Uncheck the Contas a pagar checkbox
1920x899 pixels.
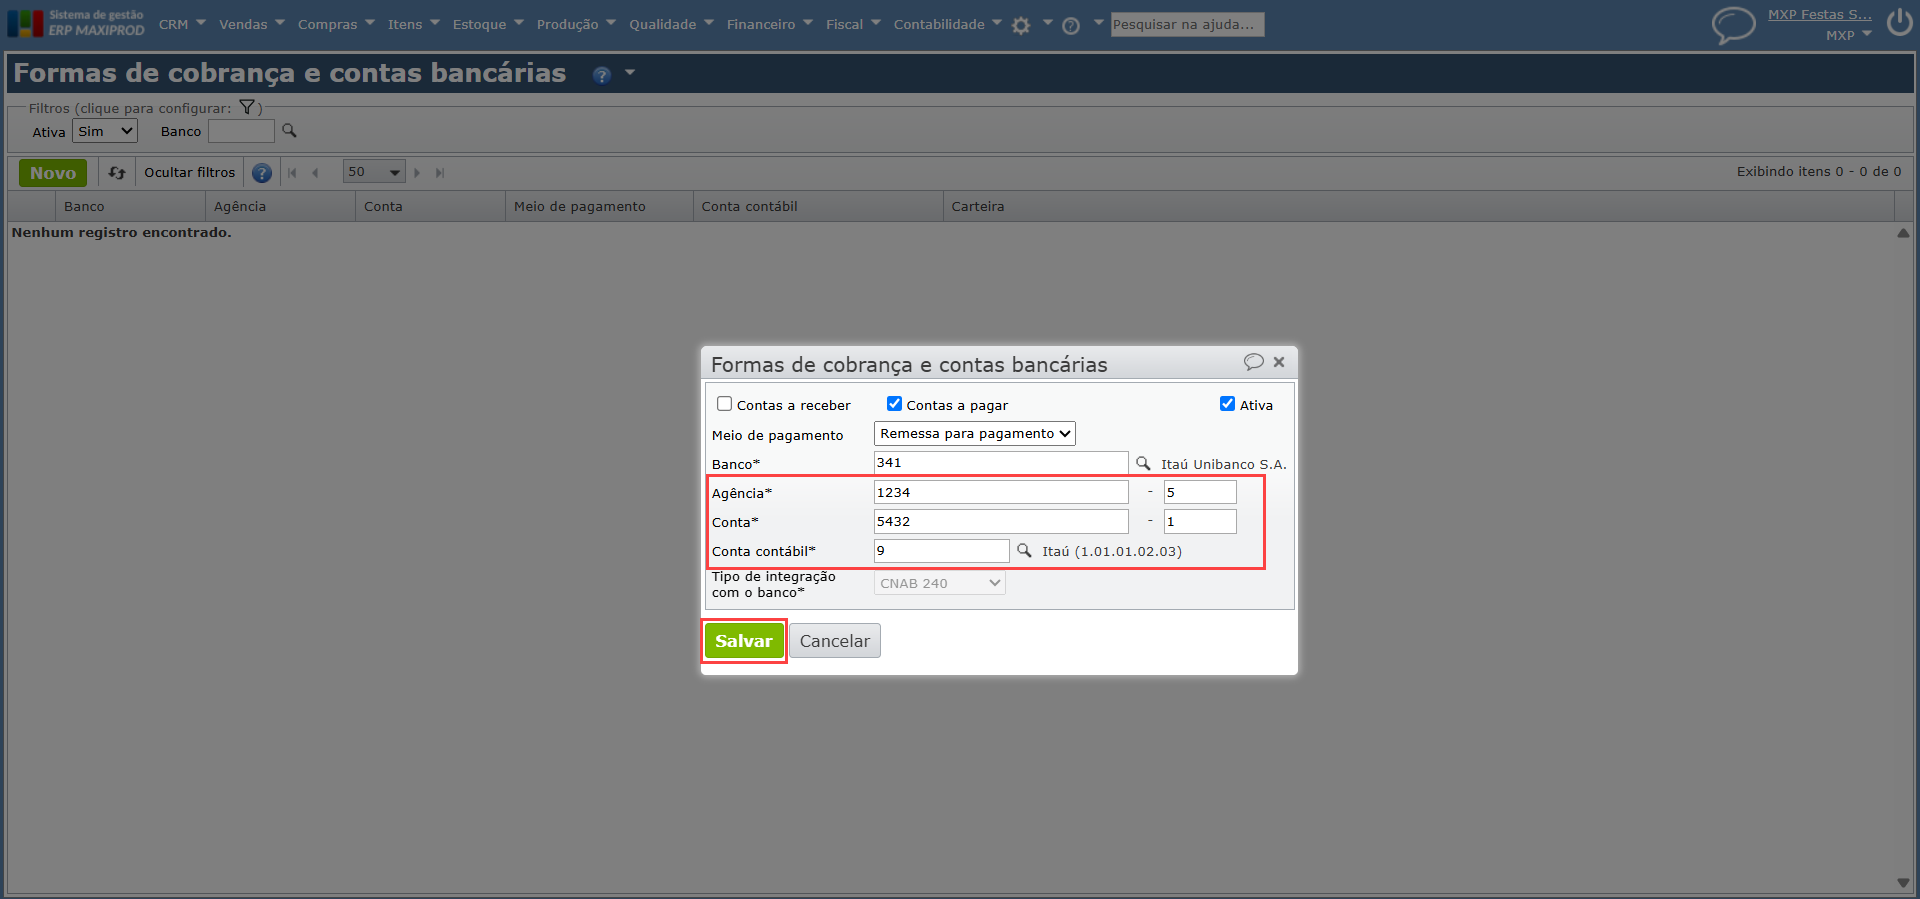pyautogui.click(x=894, y=404)
